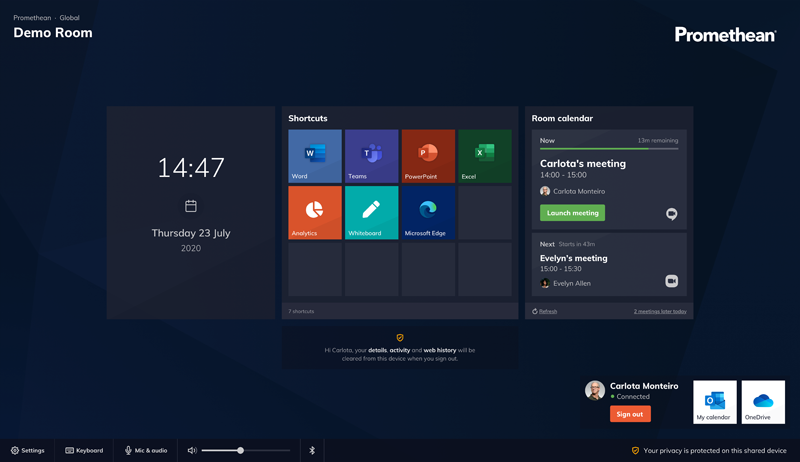Adjust the volume slider
The image size is (800, 462).
[241, 450]
